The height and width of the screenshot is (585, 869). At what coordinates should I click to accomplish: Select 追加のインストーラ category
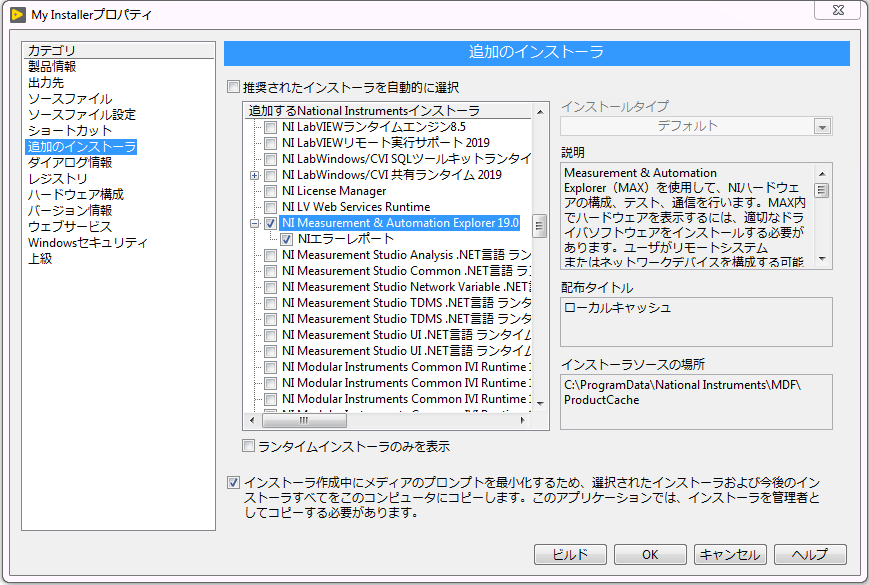point(81,147)
